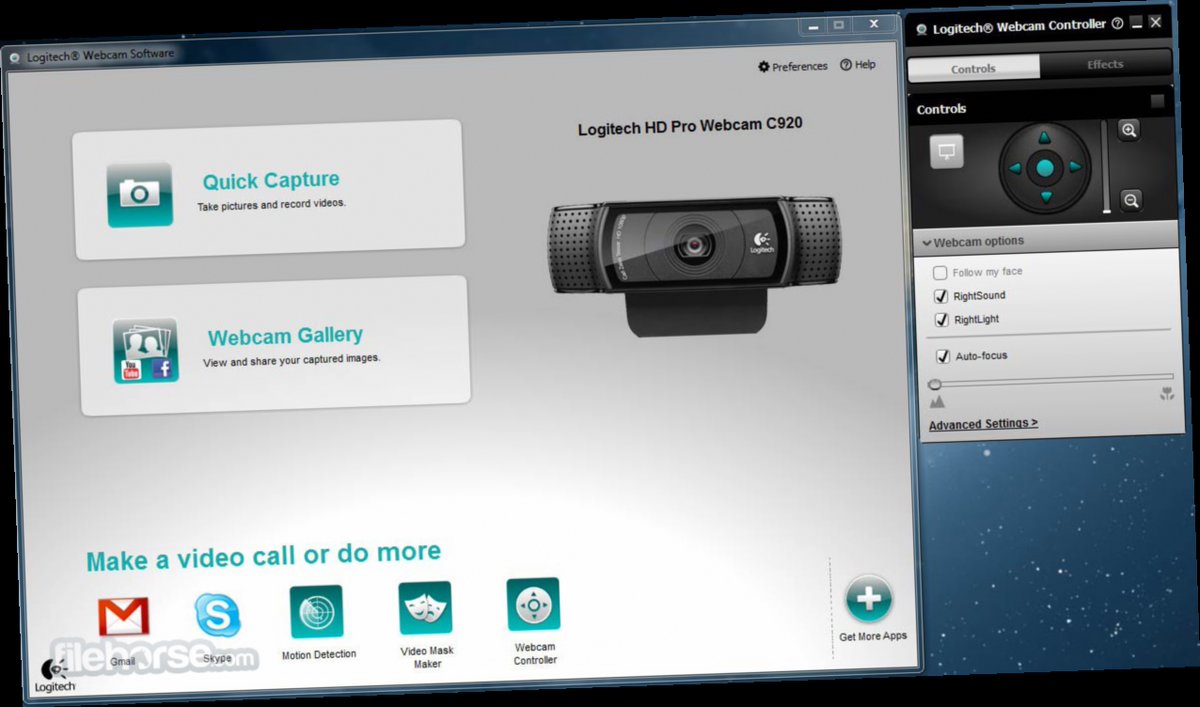Click the center reset button of pan pad
The image size is (1200, 707).
pos(1045,167)
